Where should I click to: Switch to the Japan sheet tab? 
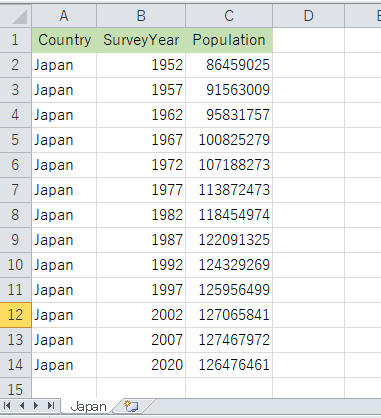coord(89,406)
